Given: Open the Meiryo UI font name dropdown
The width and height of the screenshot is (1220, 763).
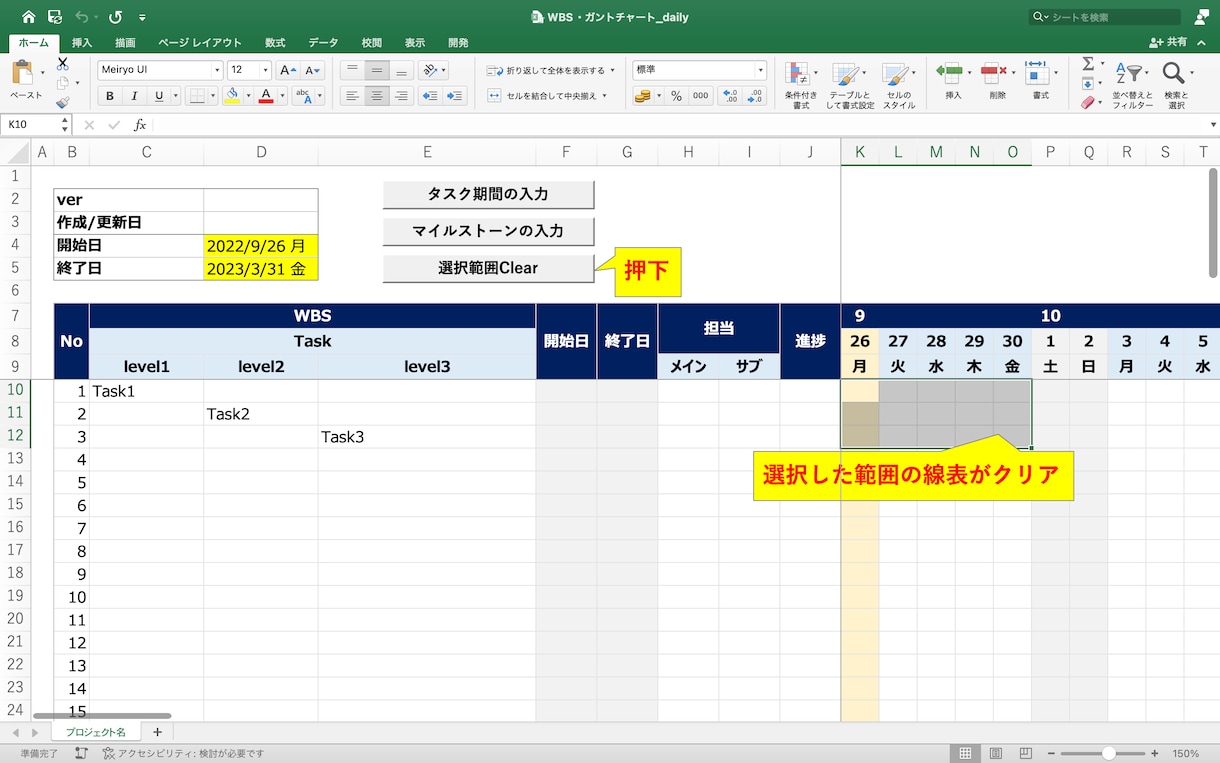Looking at the screenshot, I should pos(217,70).
